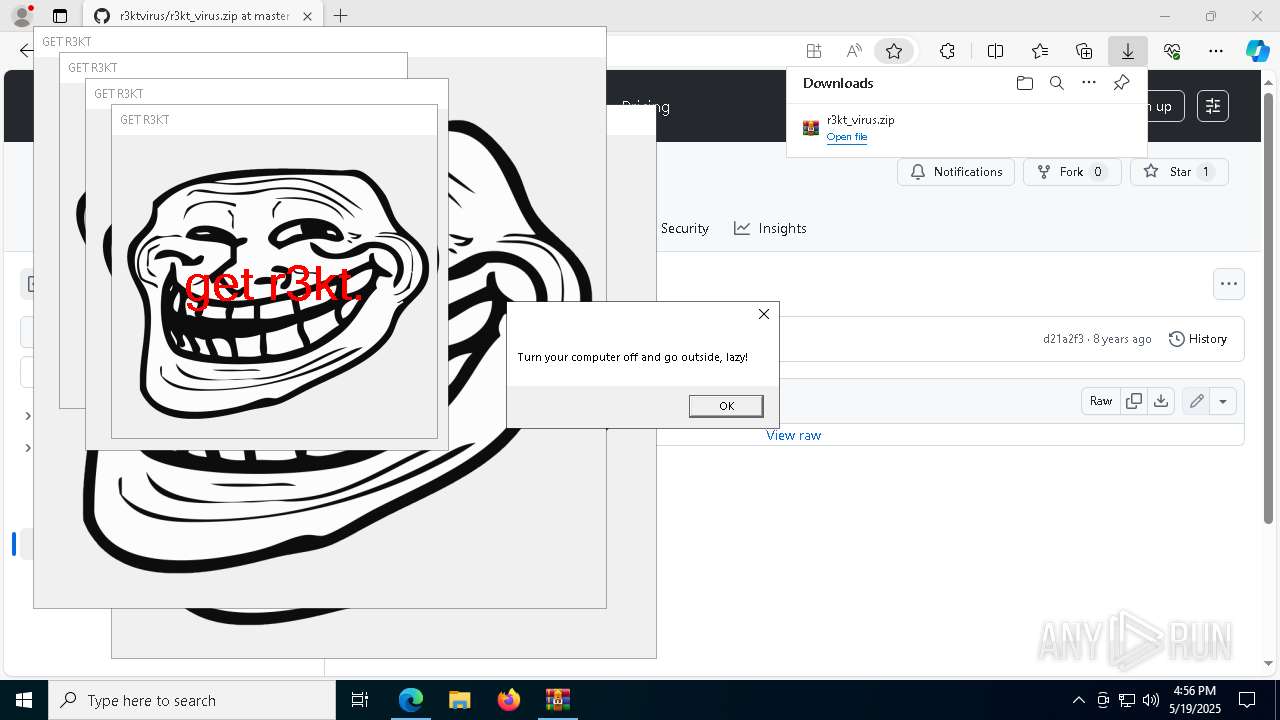
Task: Open Microsoft Edge taskbar icon
Action: tap(411, 700)
